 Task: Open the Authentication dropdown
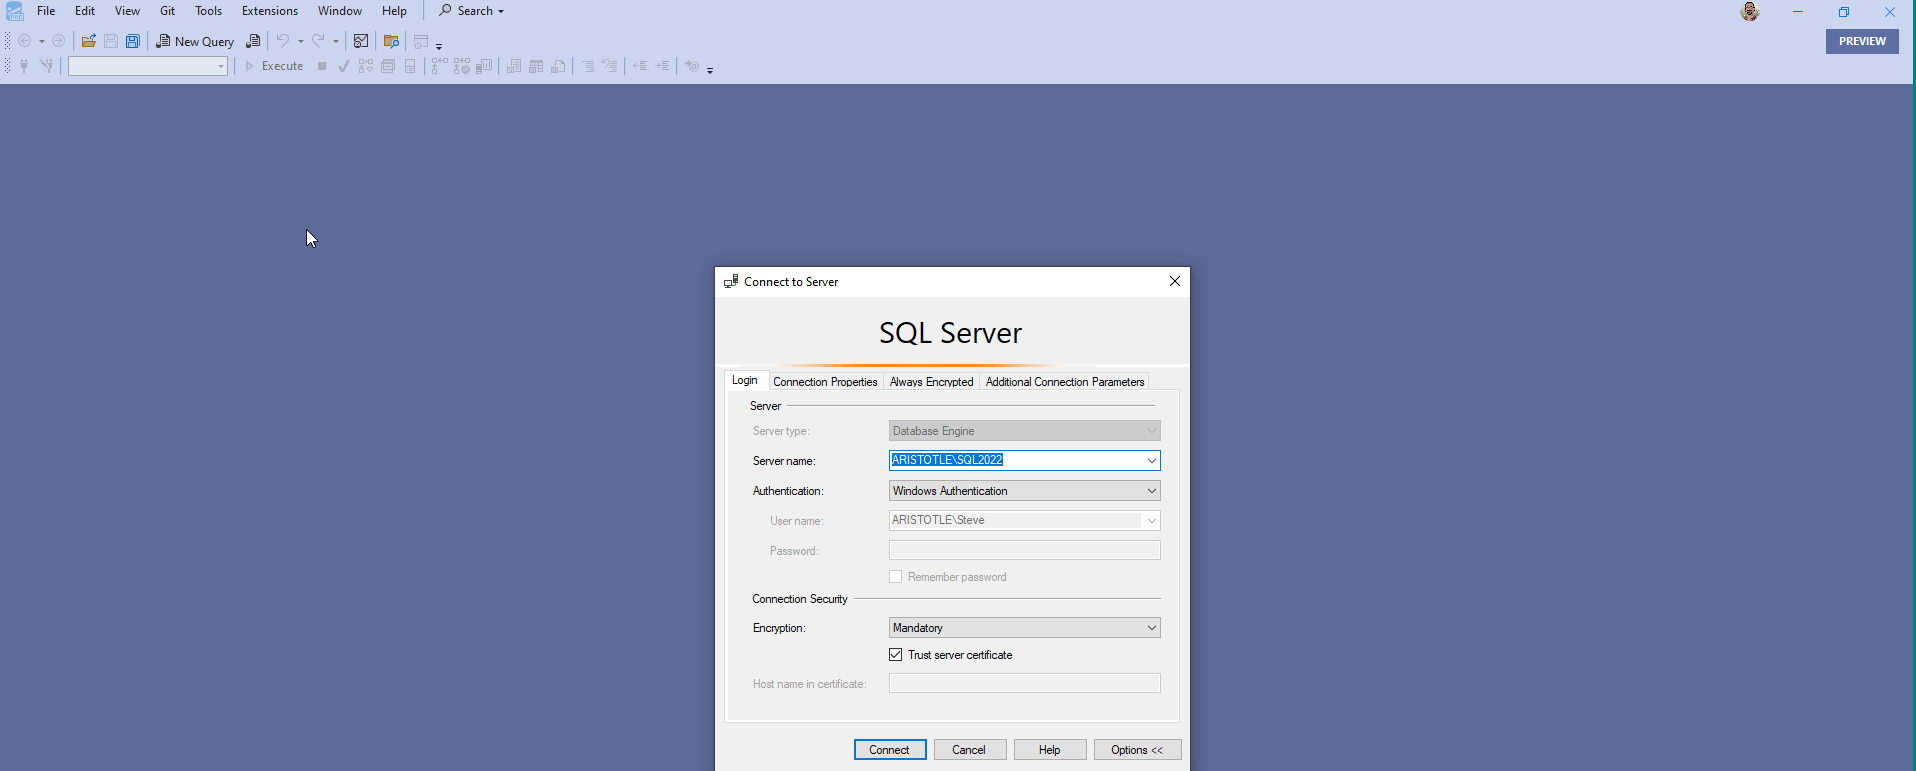(x=1025, y=491)
